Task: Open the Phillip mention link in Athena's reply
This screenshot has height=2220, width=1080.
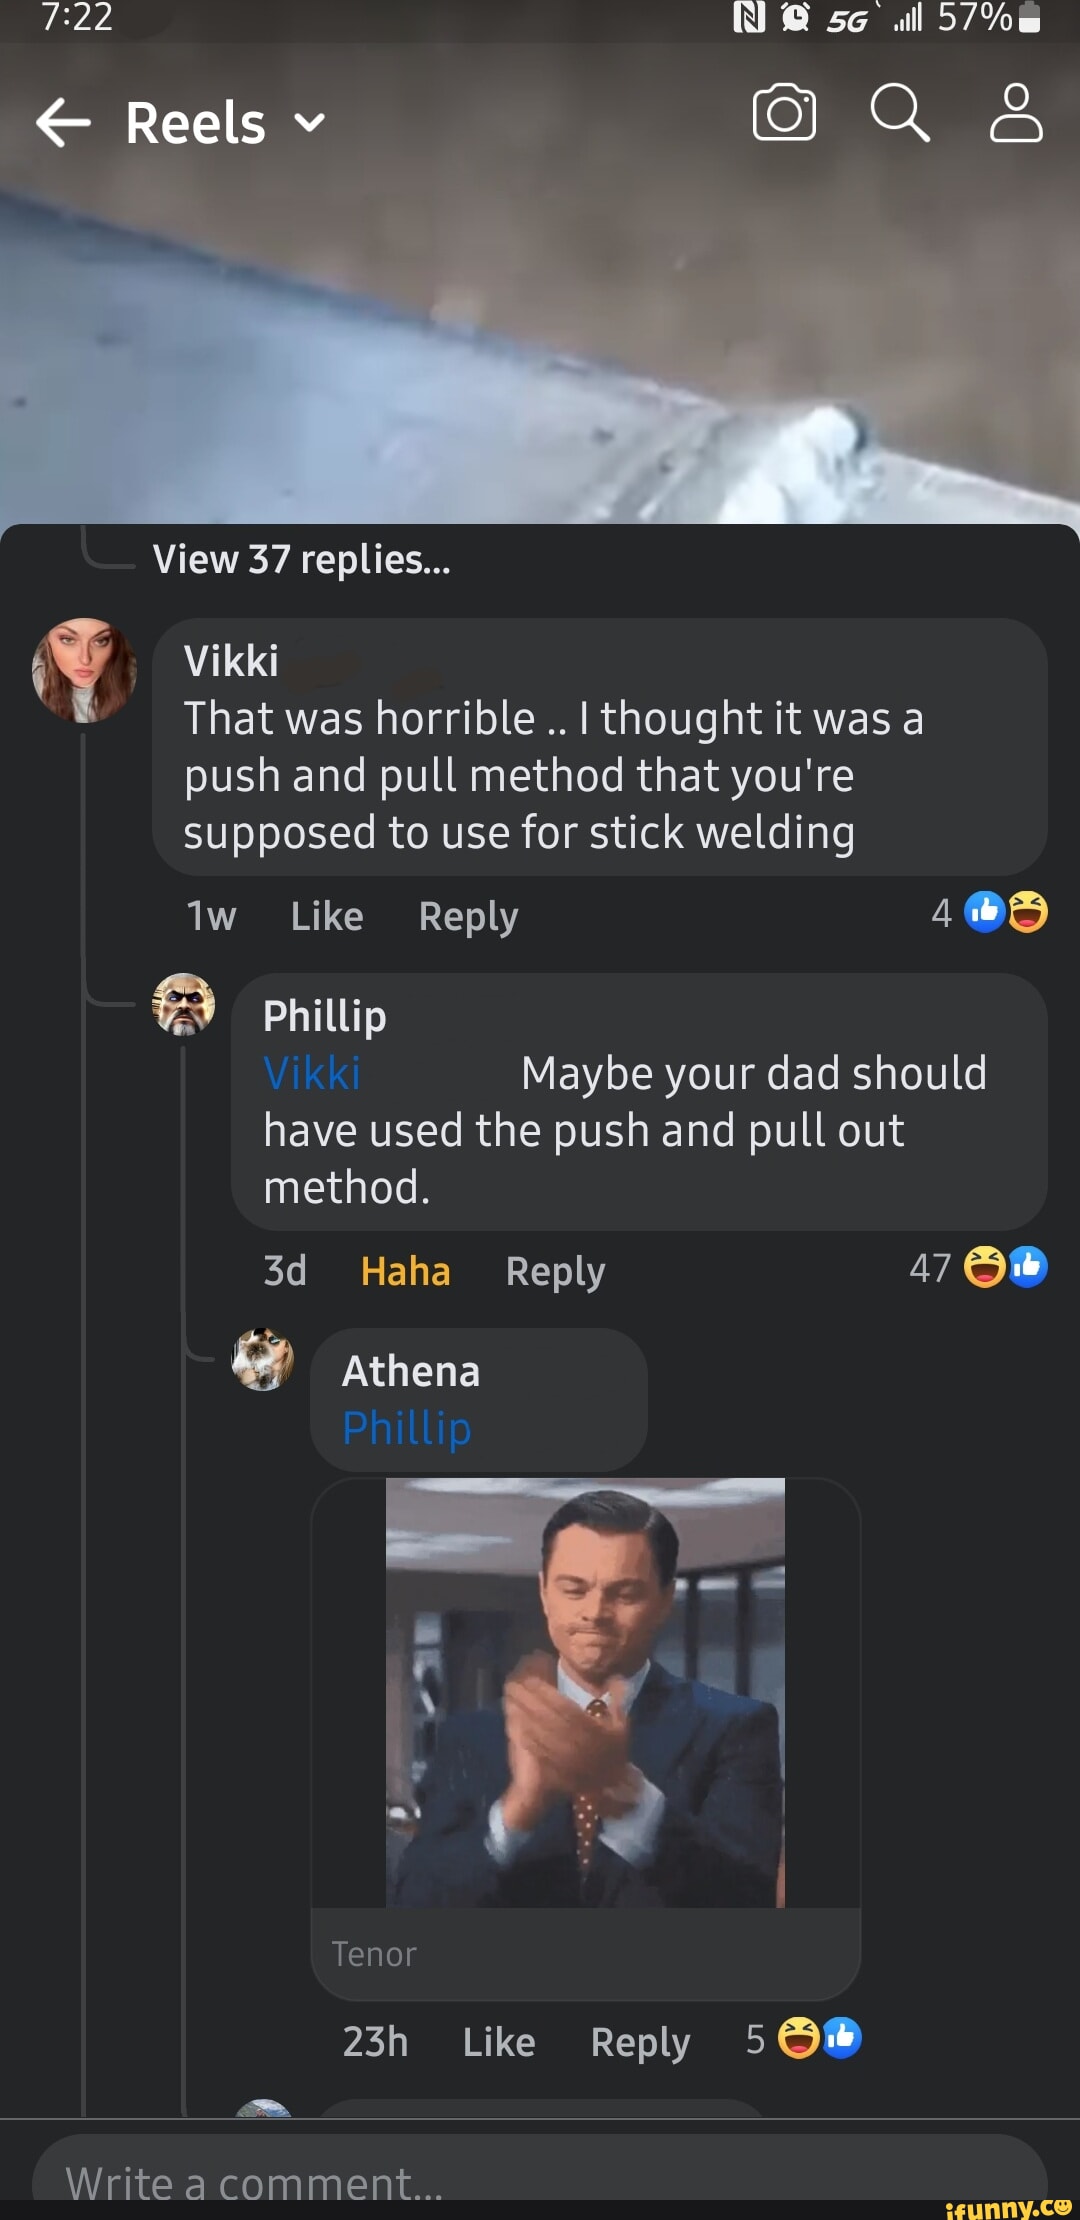Action: point(404,1428)
